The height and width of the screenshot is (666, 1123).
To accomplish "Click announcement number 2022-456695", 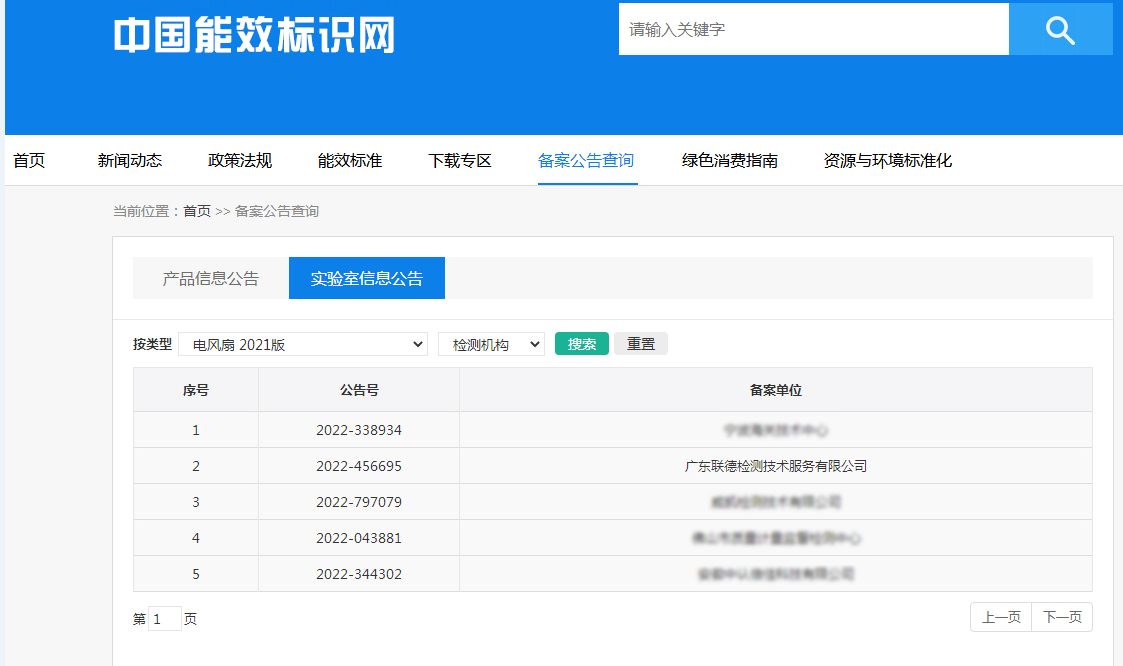I will (357, 466).
